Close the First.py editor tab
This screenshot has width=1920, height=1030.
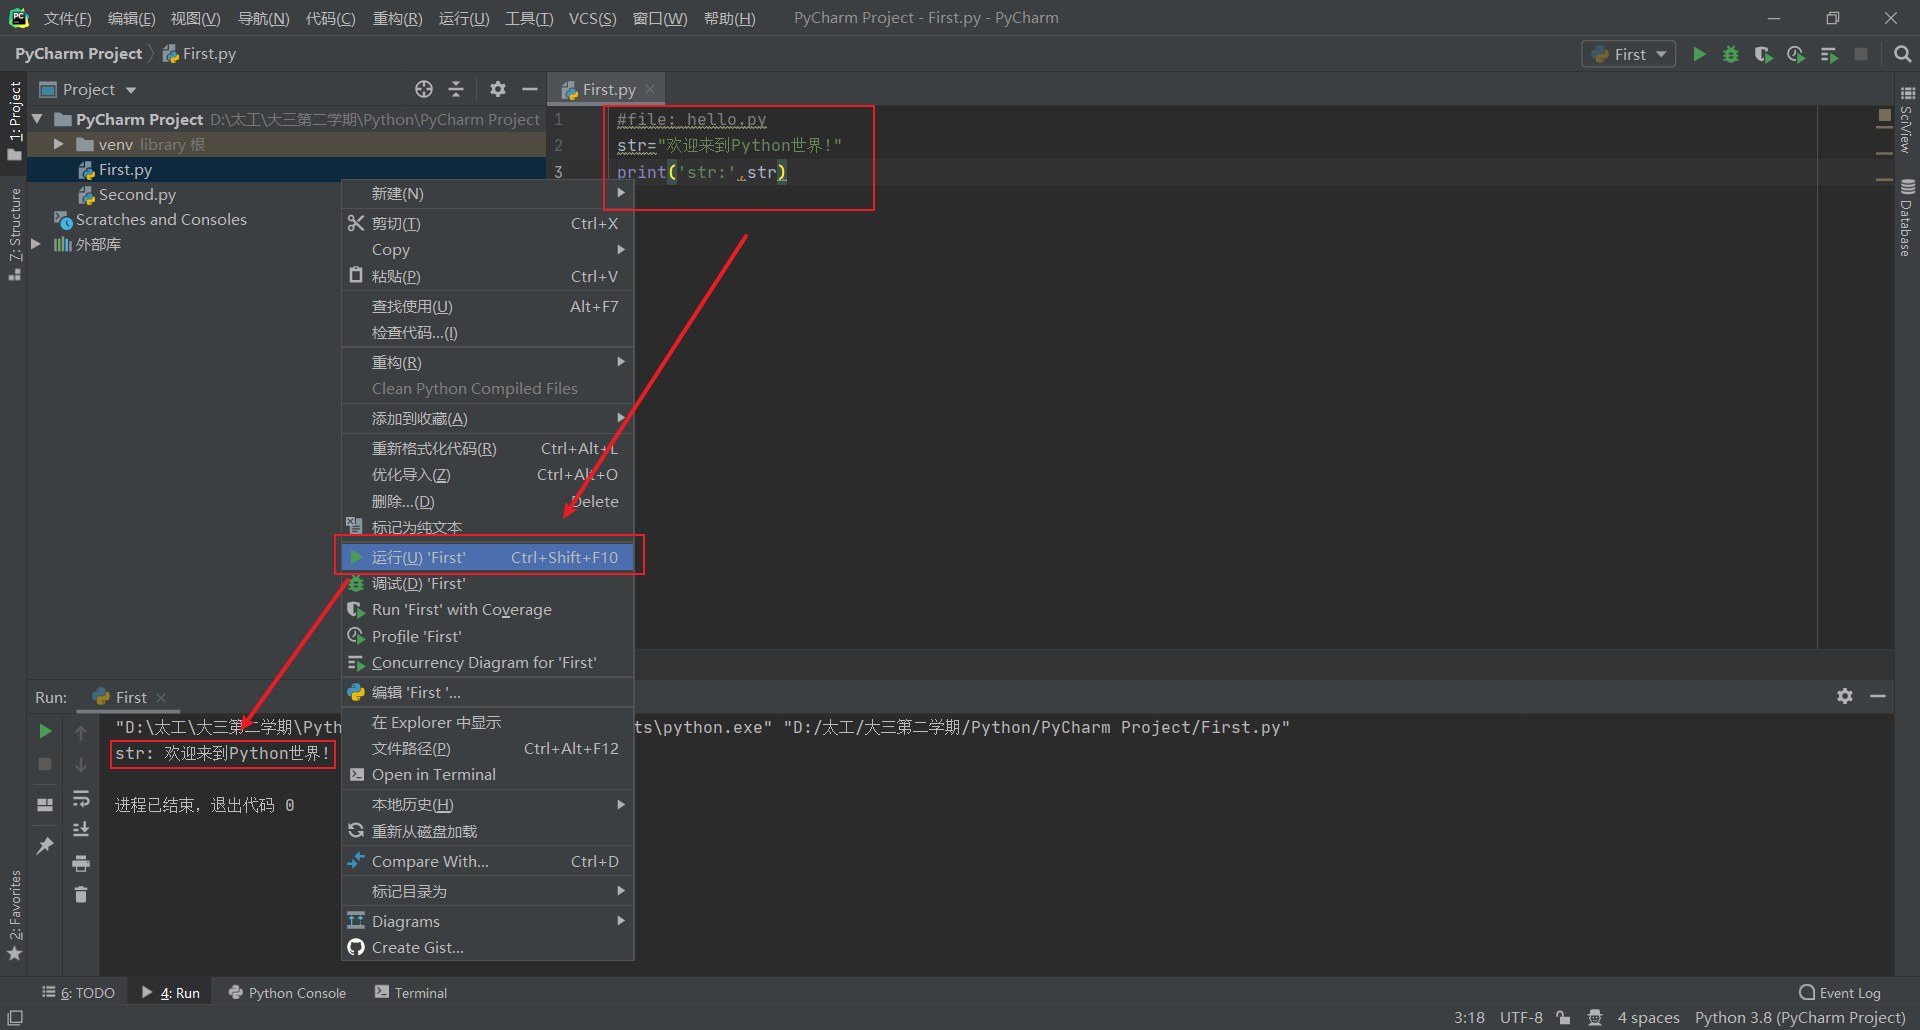point(650,89)
